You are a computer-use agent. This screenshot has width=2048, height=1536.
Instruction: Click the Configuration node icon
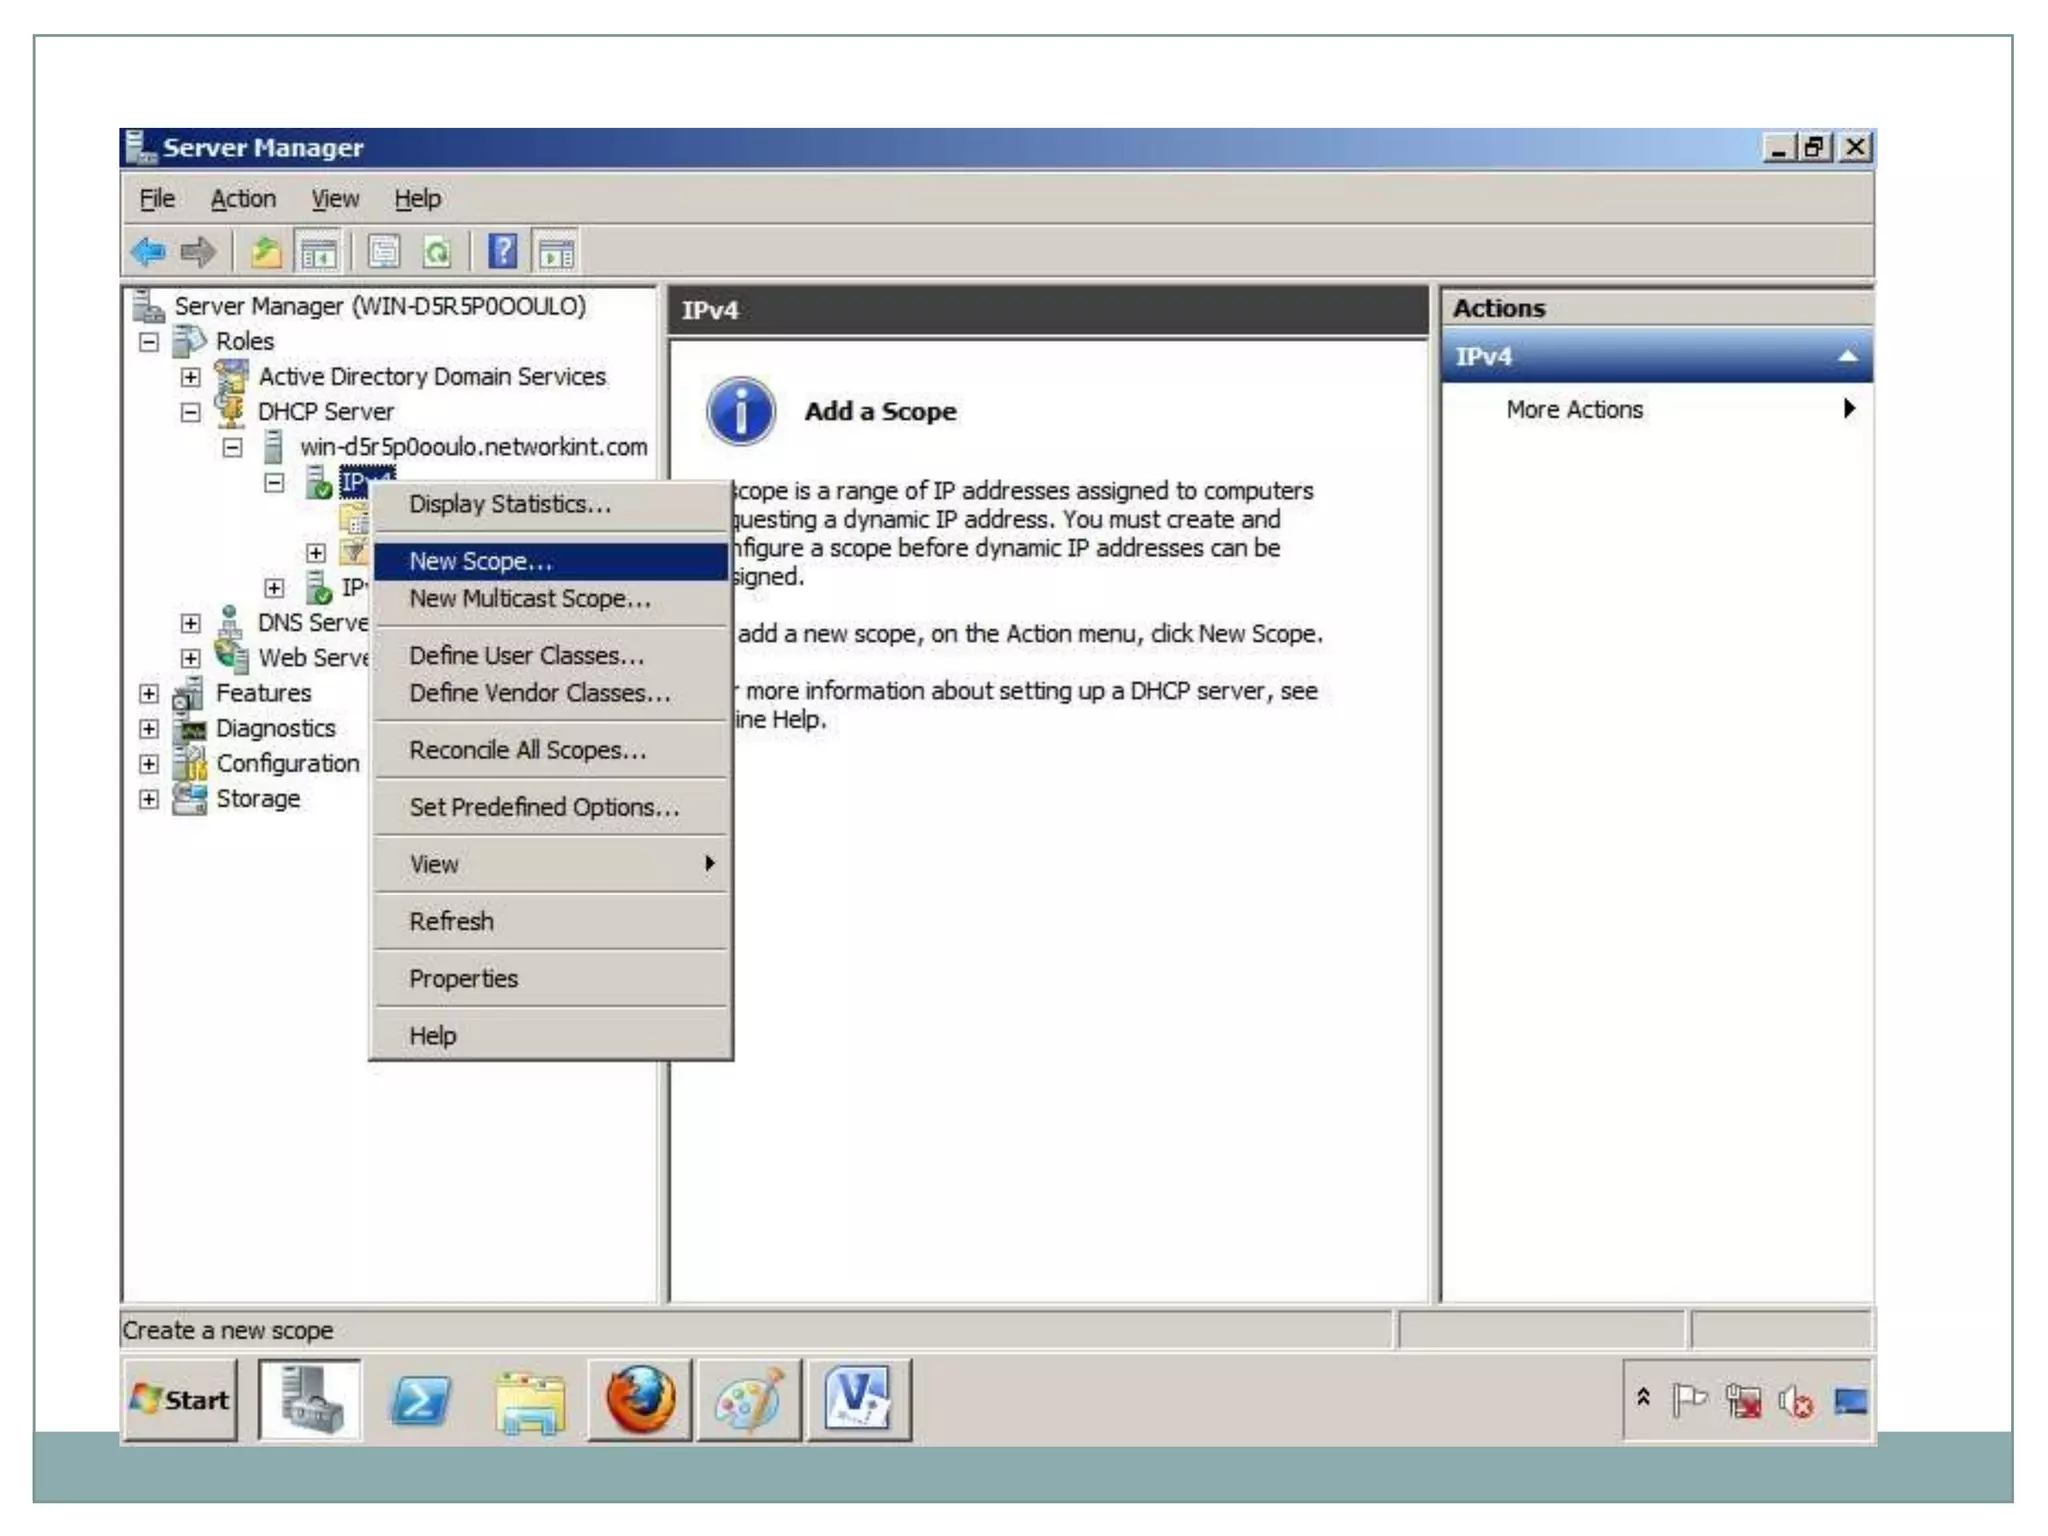click(189, 763)
